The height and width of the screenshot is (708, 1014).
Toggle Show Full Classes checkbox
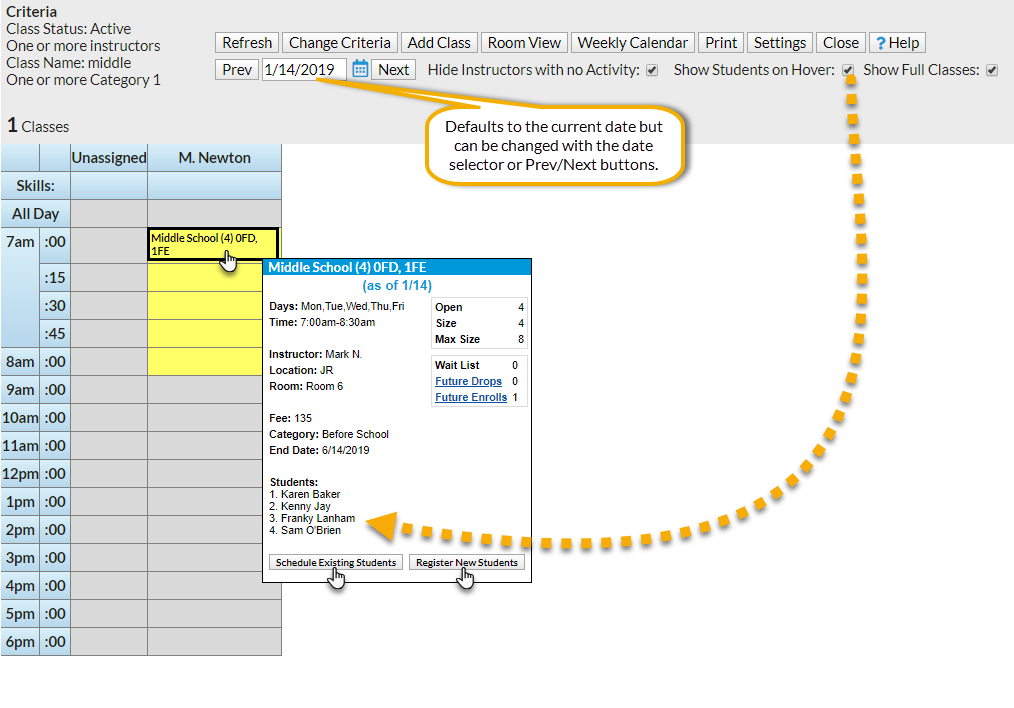pos(992,70)
